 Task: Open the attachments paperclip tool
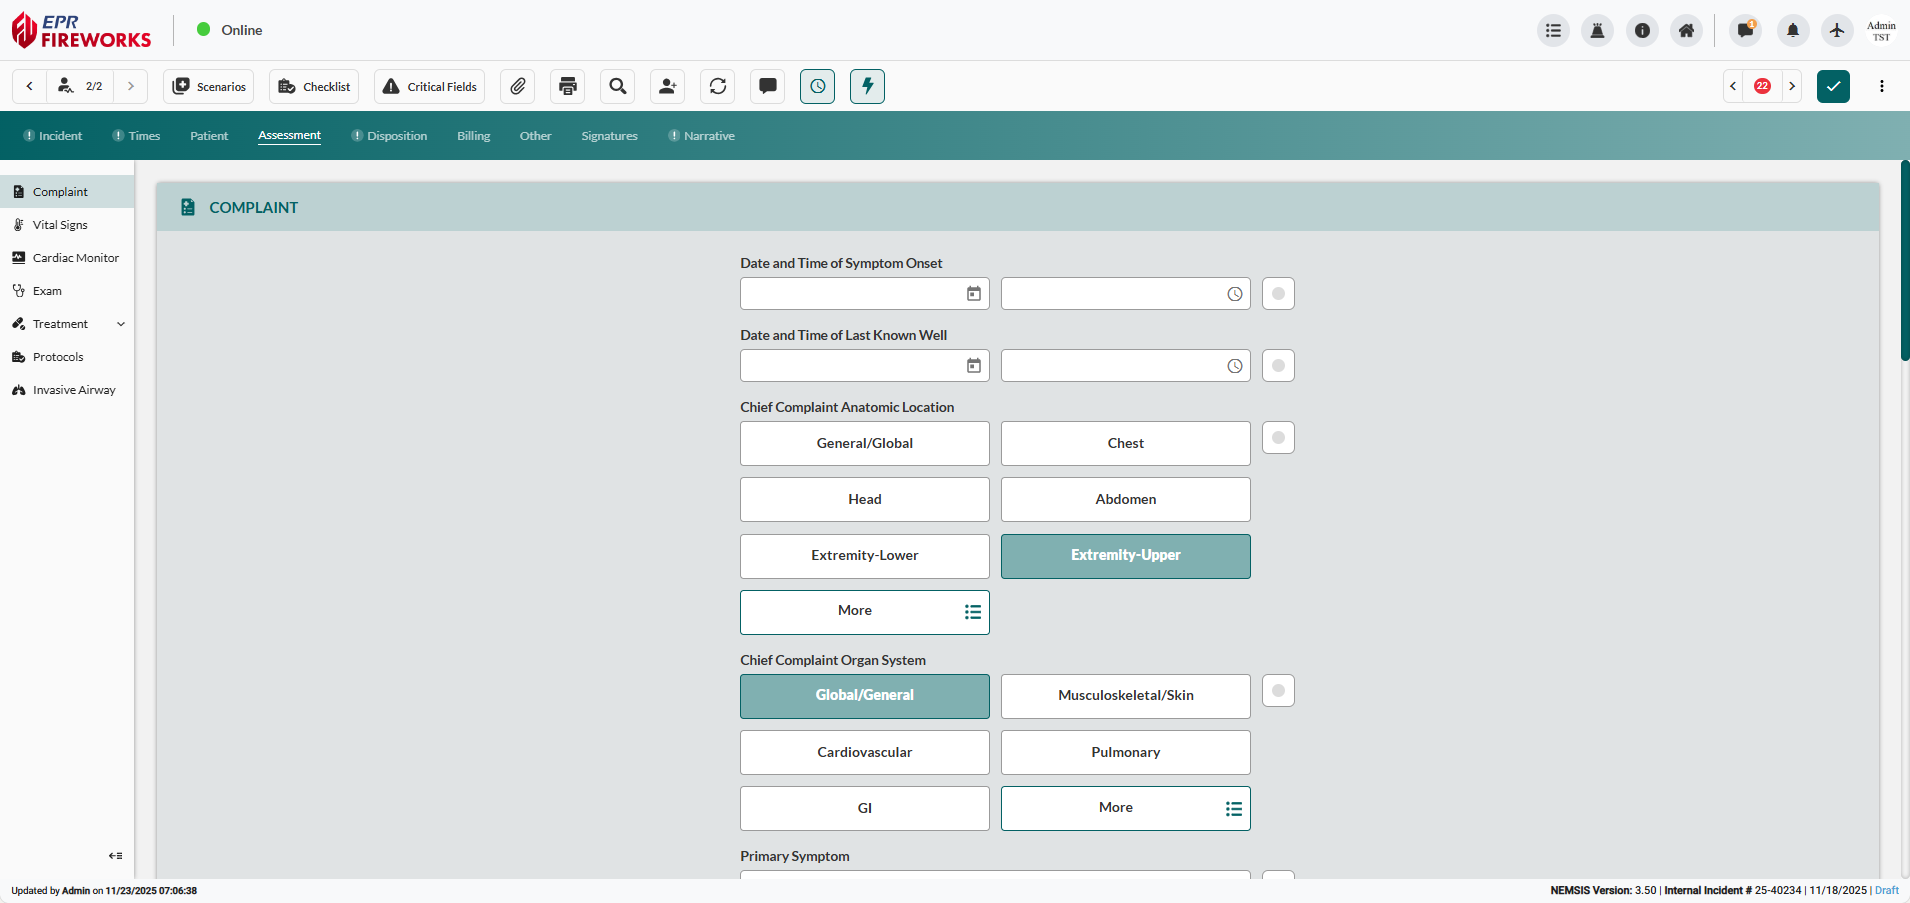click(x=517, y=86)
